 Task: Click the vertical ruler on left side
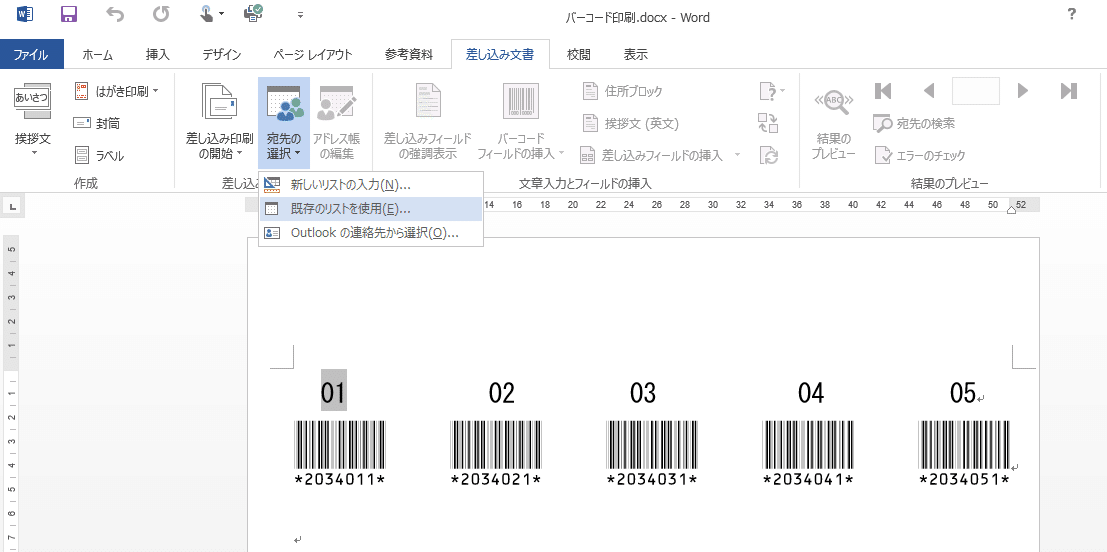[11, 394]
